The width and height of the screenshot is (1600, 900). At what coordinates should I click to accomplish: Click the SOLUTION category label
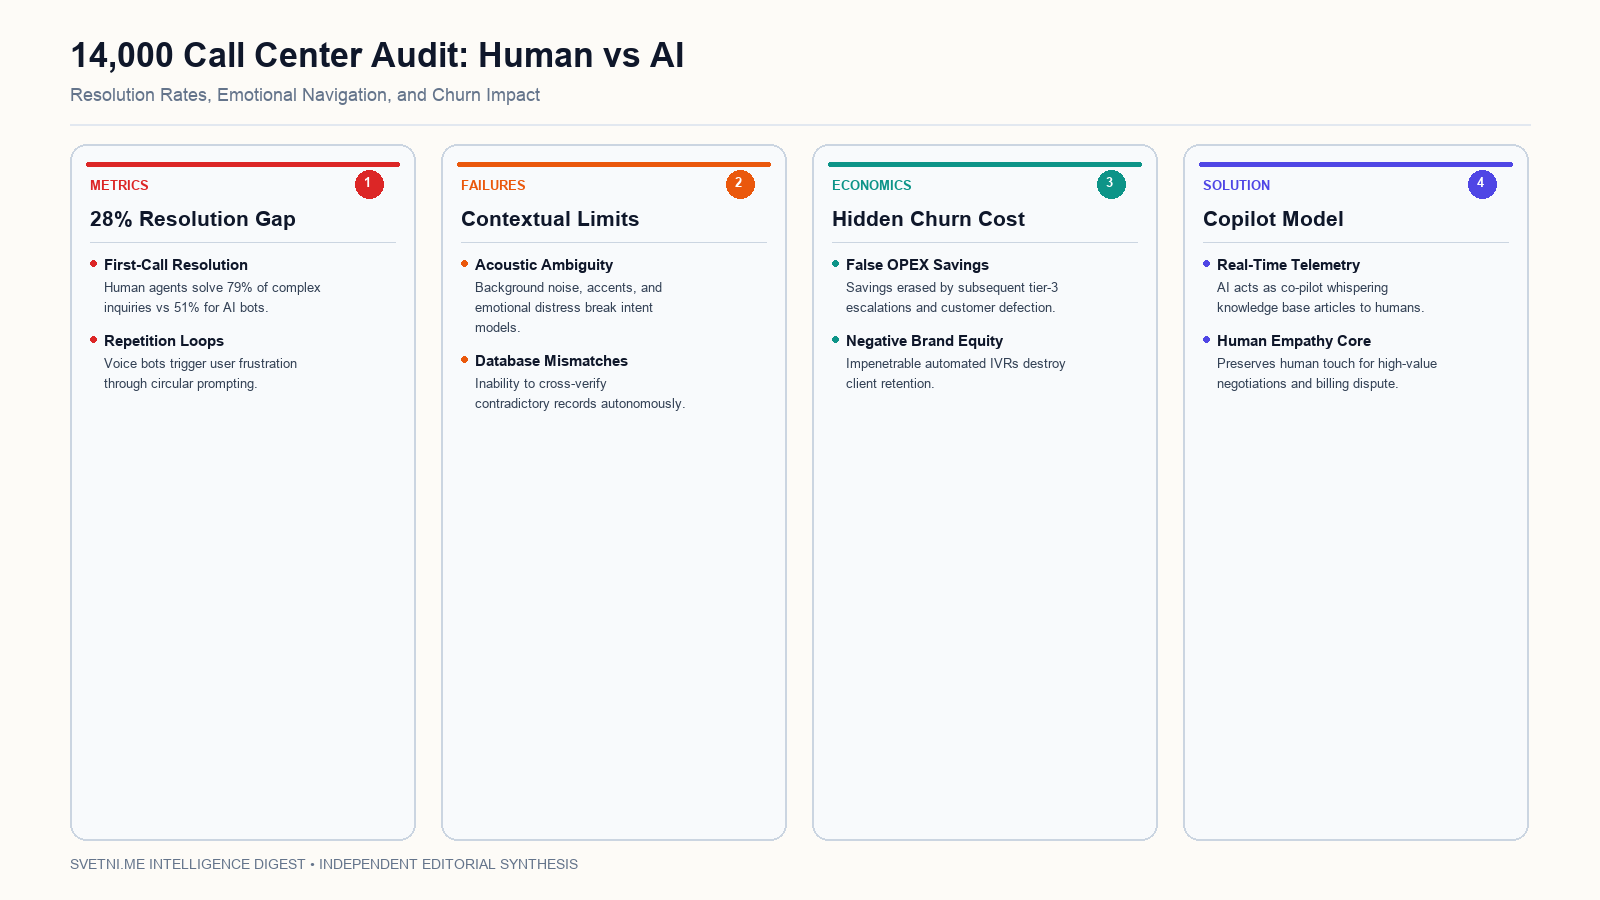[x=1236, y=185]
